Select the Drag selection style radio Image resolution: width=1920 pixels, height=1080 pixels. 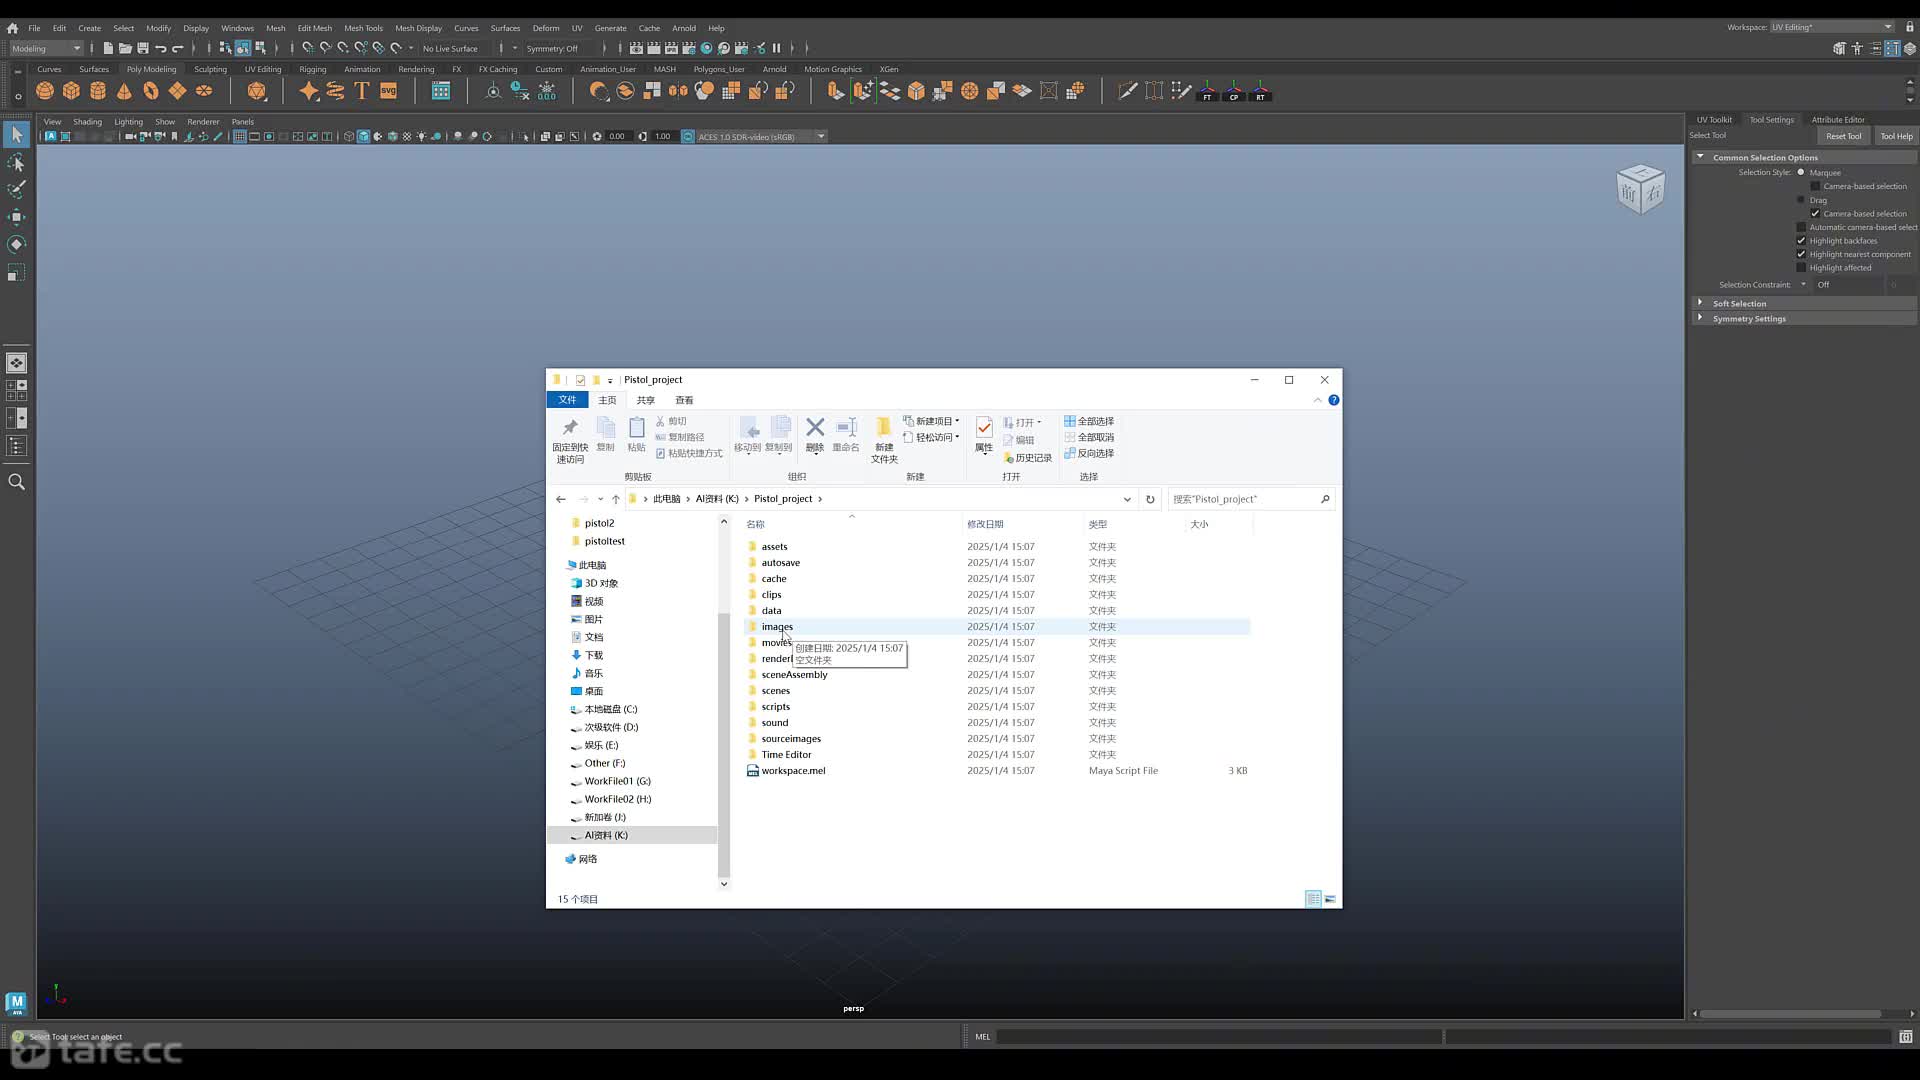click(1801, 200)
